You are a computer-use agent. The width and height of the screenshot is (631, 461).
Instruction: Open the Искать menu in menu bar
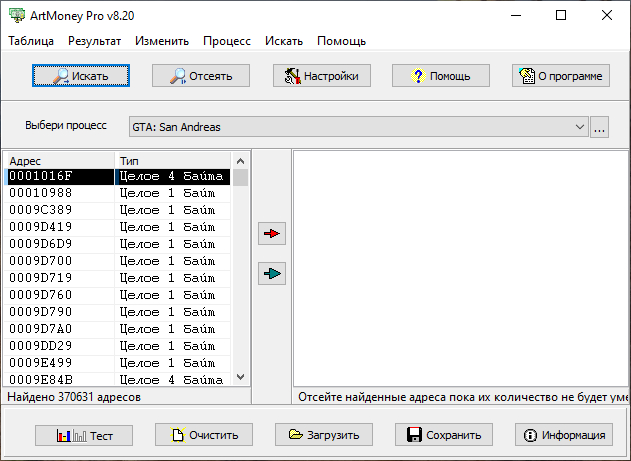(284, 41)
